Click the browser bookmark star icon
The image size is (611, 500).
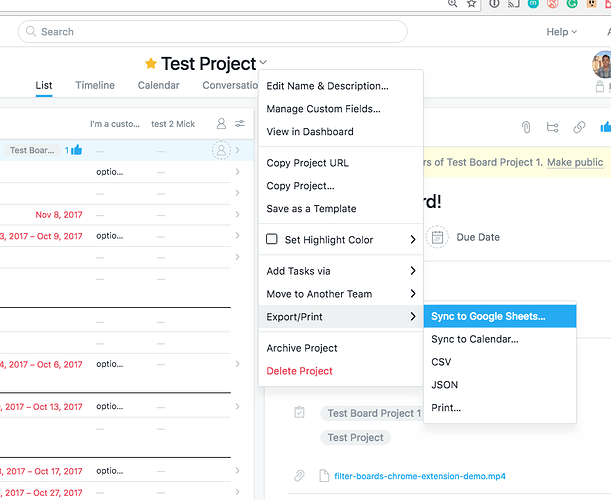coord(471,4)
